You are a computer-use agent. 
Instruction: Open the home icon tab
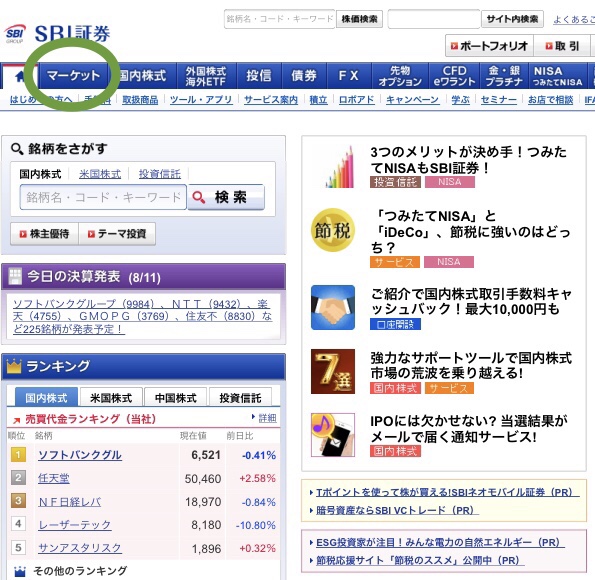click(20, 76)
